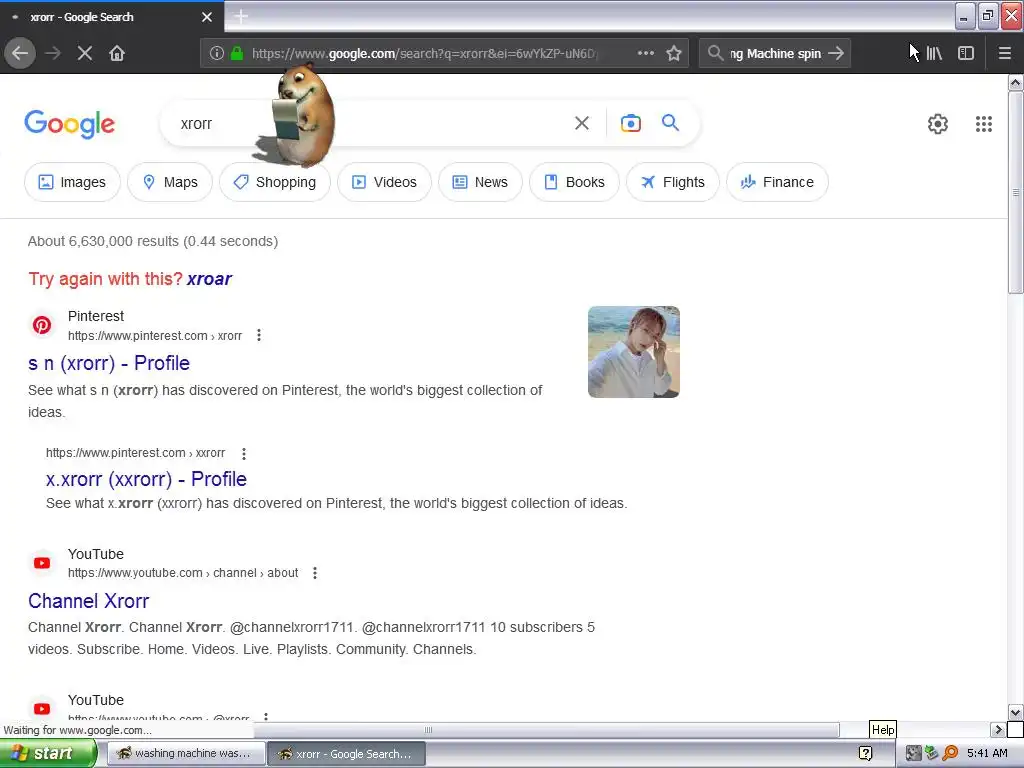Click the vertical scrollbar down arrow
Viewport: 1024px width, 768px height.
pos(1016,712)
